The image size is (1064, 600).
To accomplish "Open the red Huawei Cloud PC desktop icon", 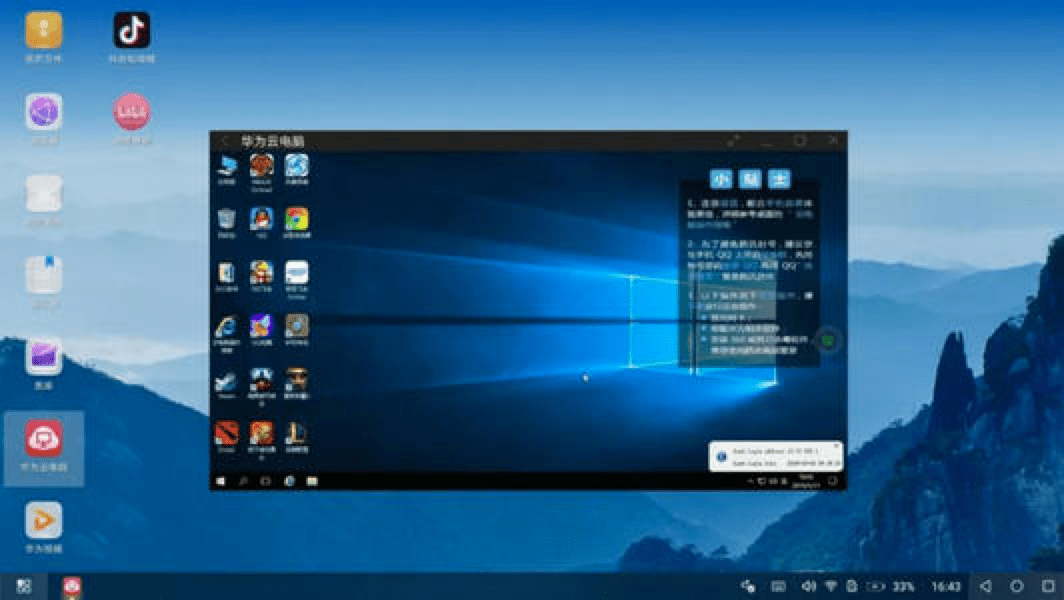I will (44, 438).
